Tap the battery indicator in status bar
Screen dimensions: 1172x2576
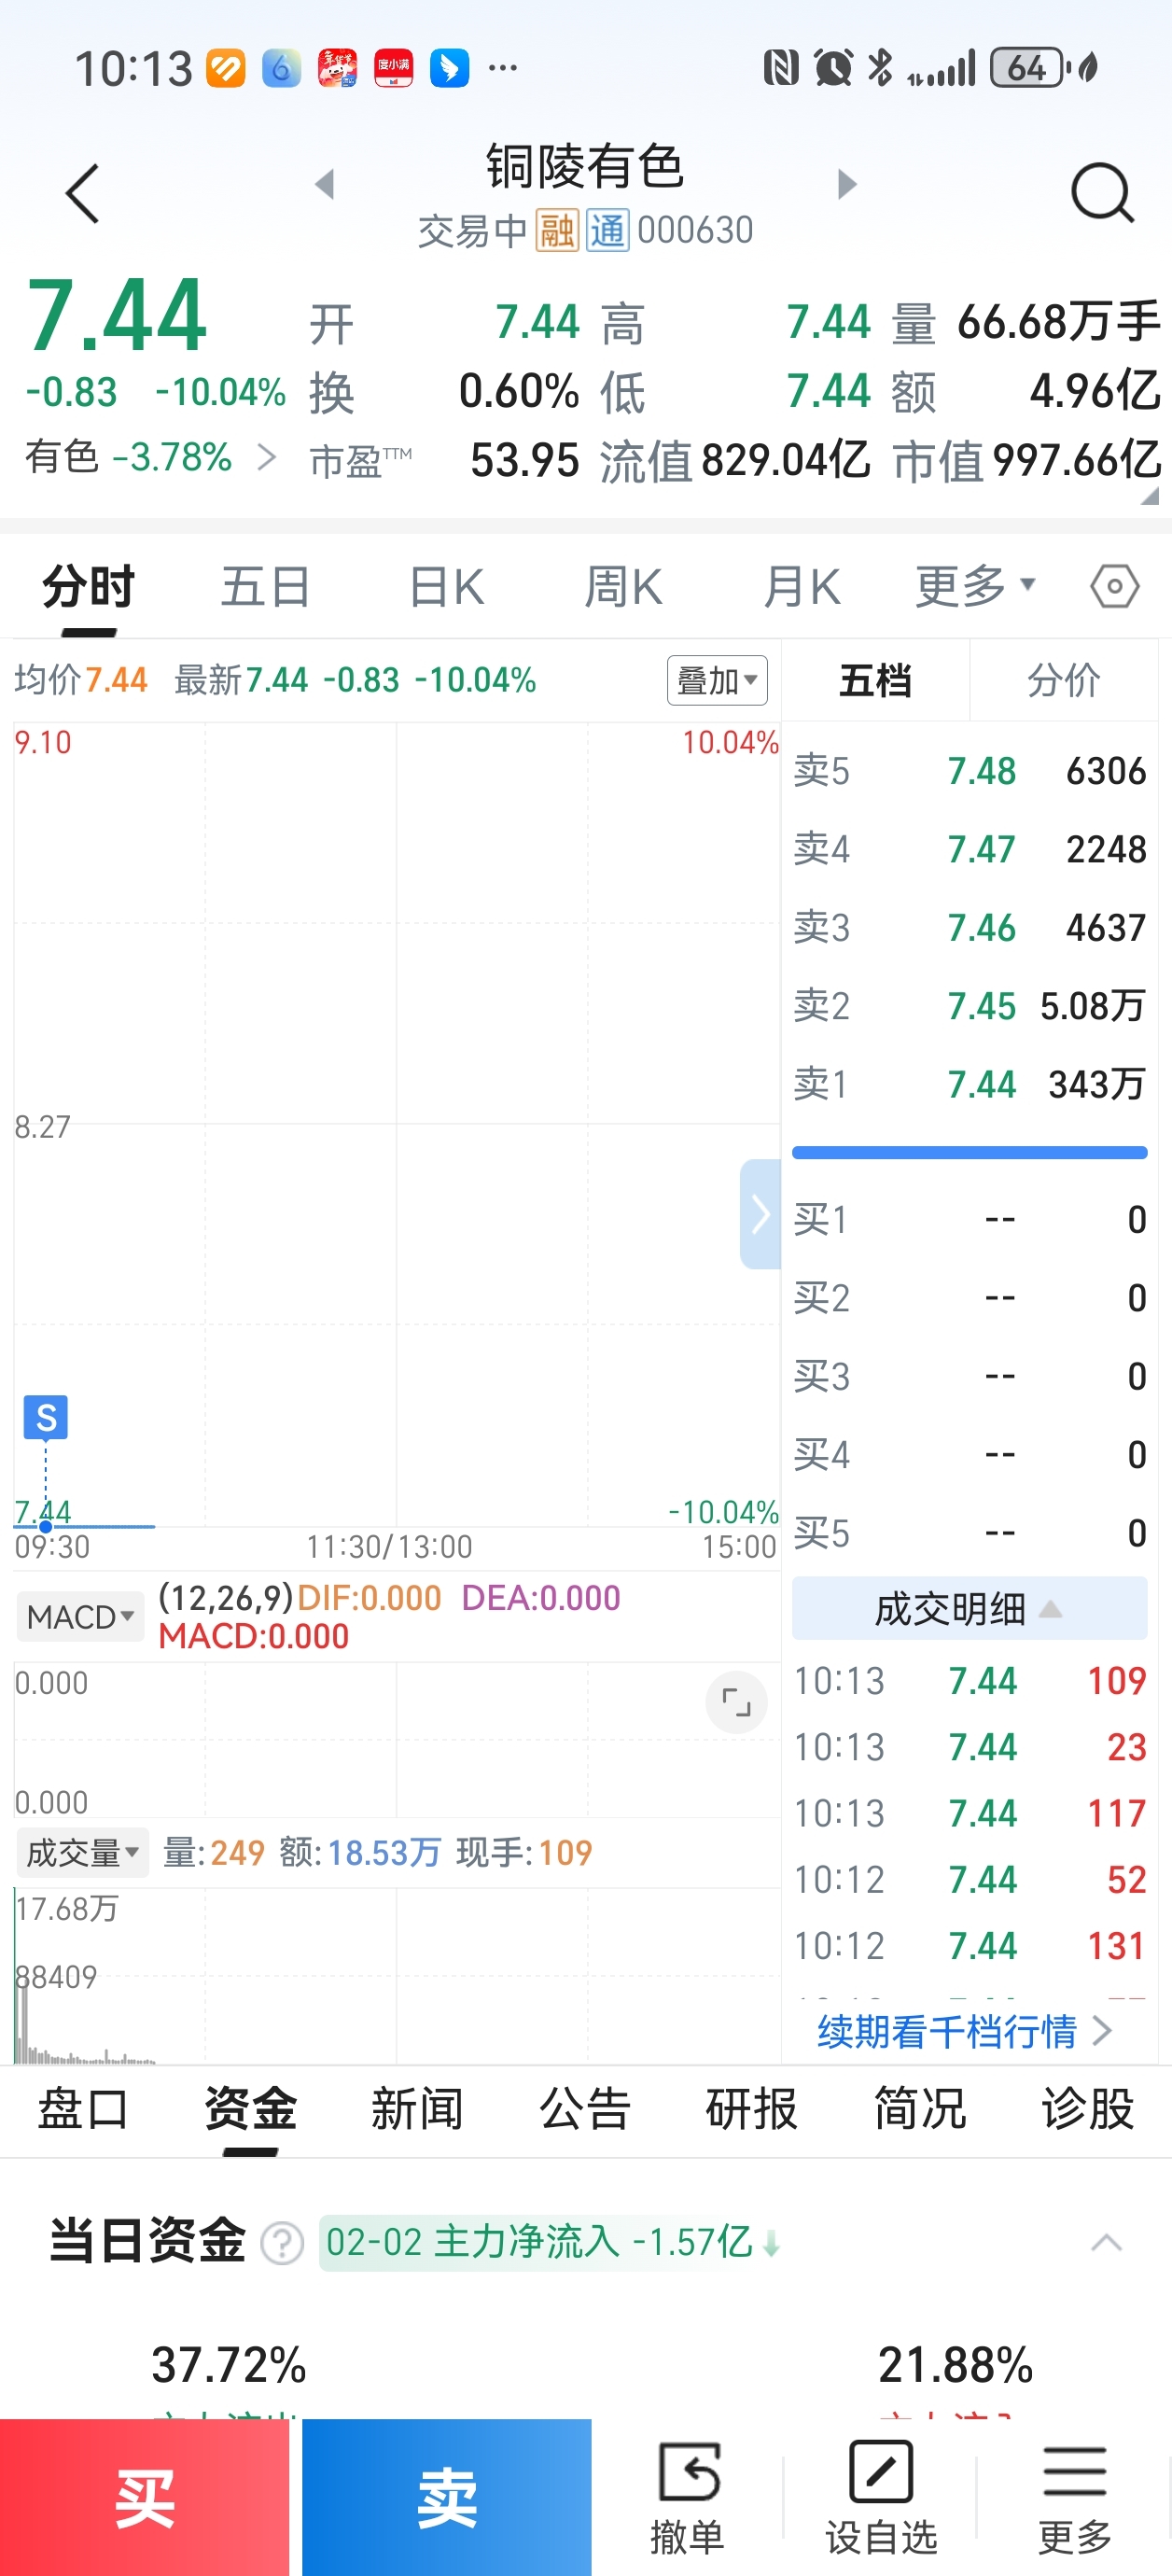tap(1028, 68)
